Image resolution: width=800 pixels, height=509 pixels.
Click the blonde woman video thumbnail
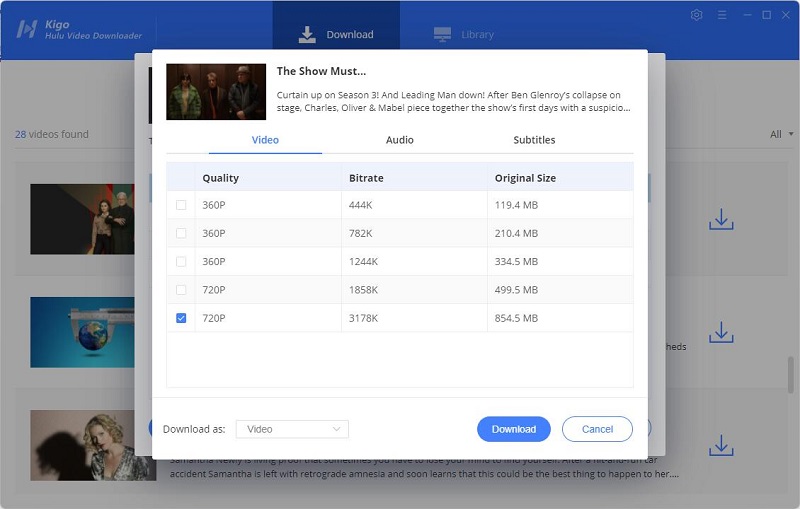[x=92, y=445]
